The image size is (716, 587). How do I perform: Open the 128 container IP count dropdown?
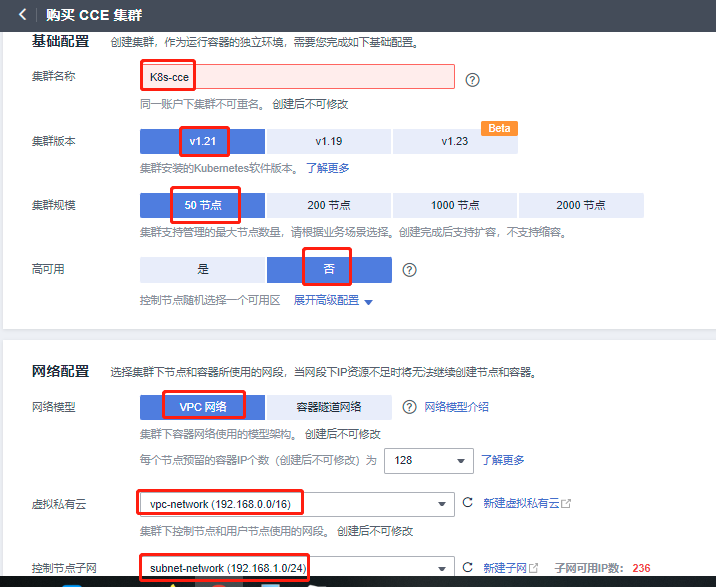tap(428, 460)
